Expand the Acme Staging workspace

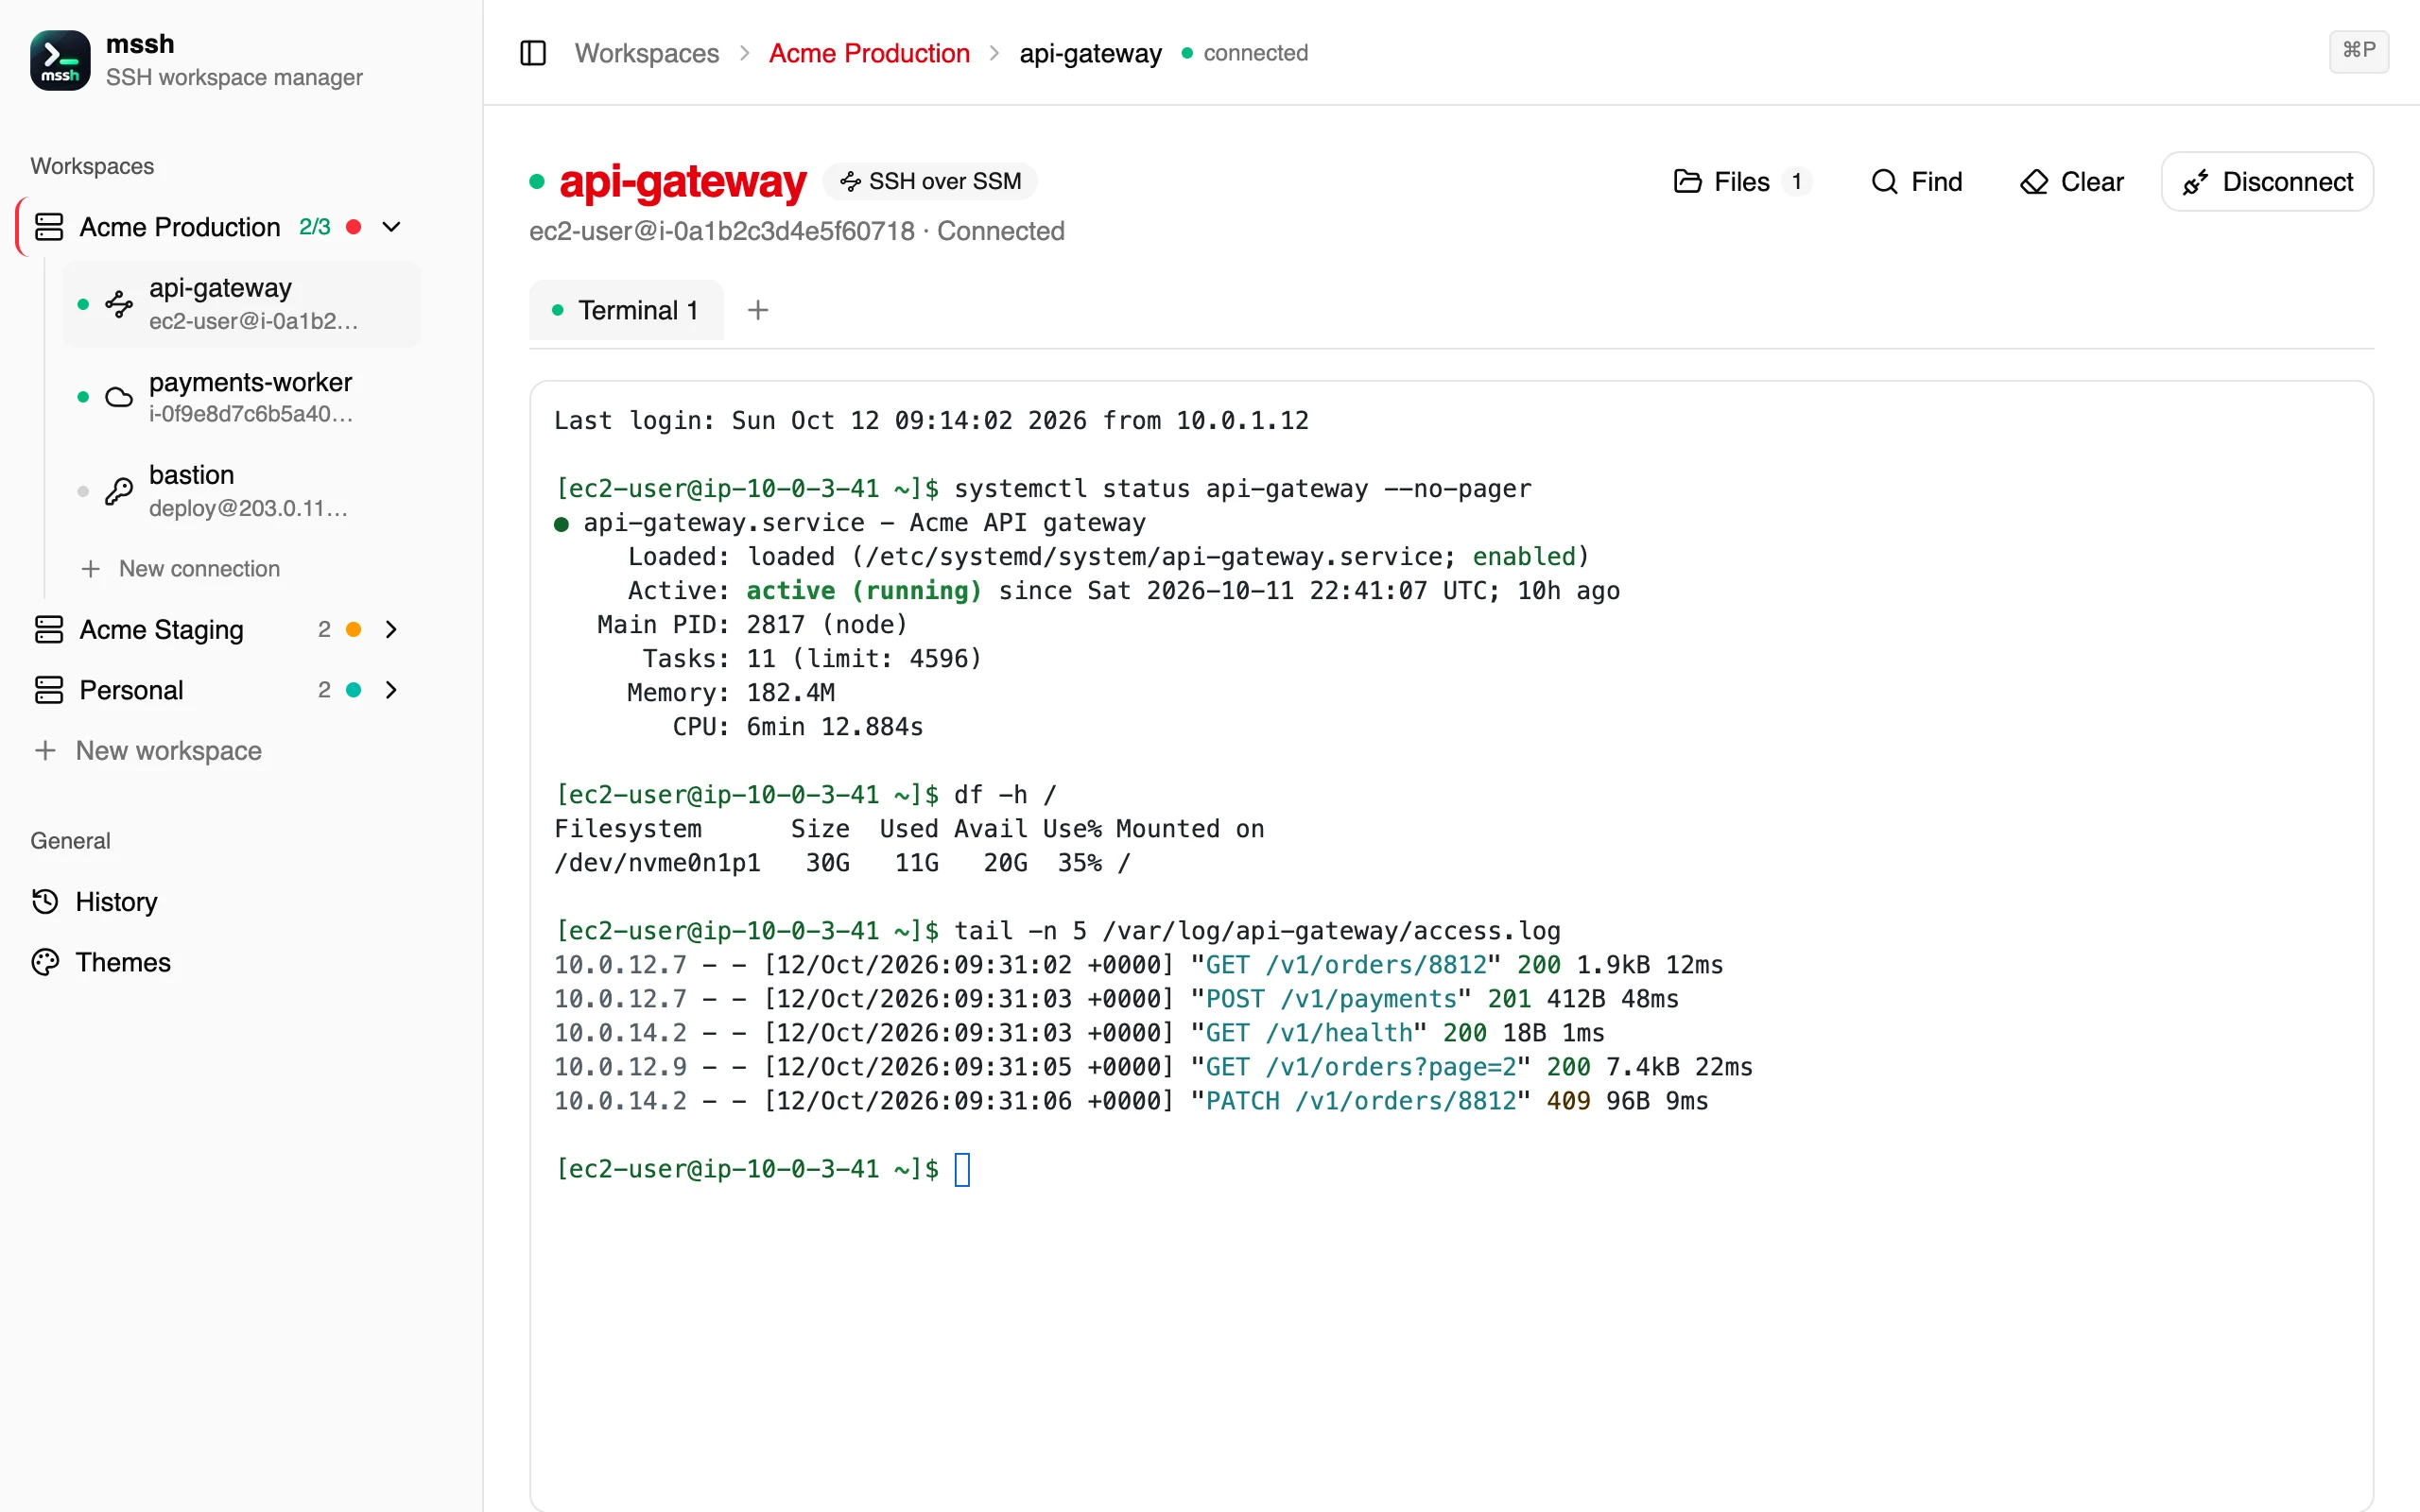392,630
